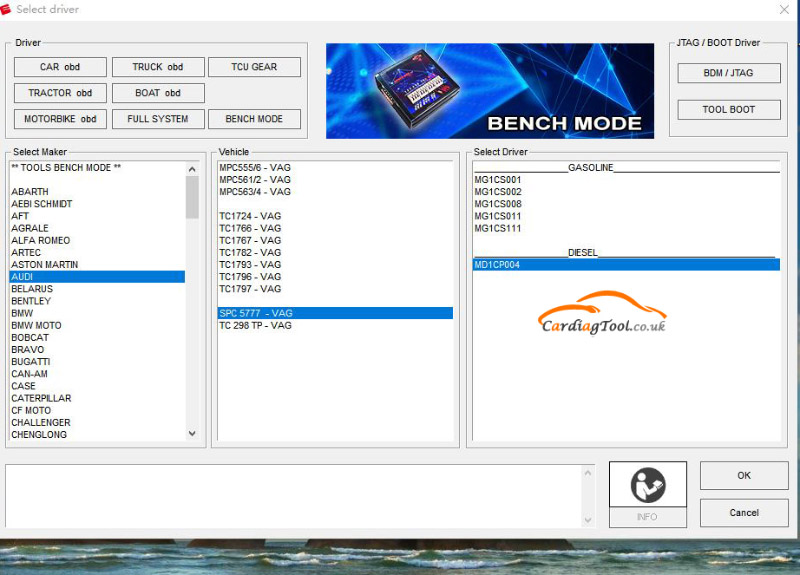Choose TC1797 - VAG in vehicle list
The height and width of the screenshot is (575, 800).
pos(250,289)
